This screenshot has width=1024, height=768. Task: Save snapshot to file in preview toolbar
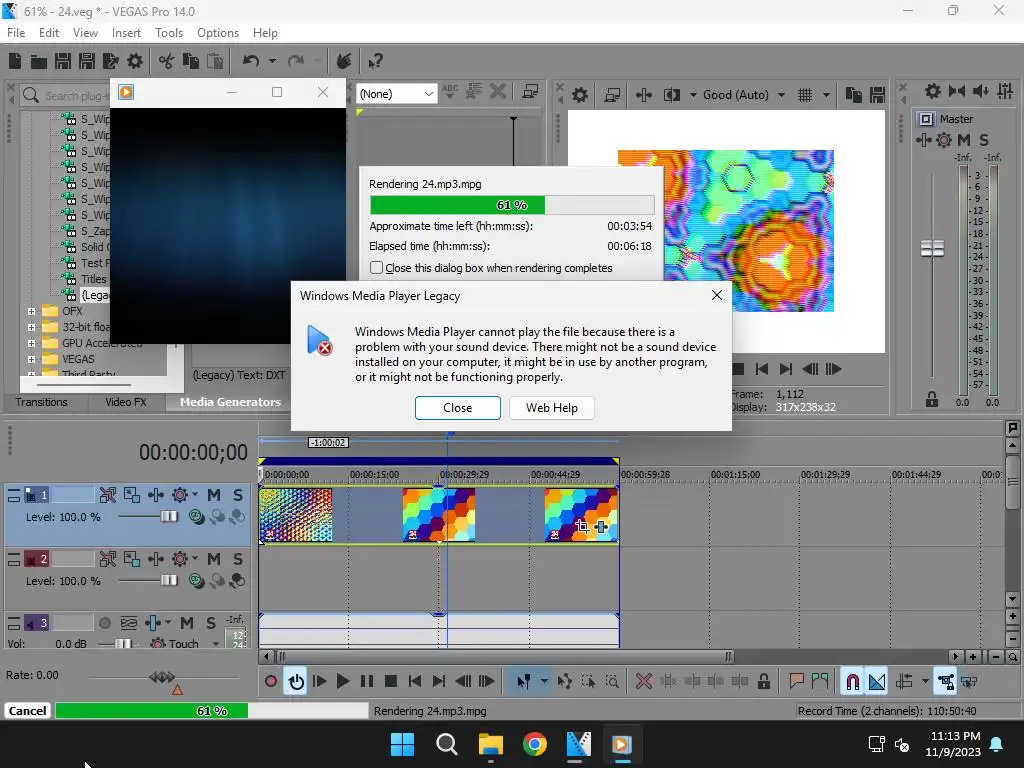pos(877,95)
